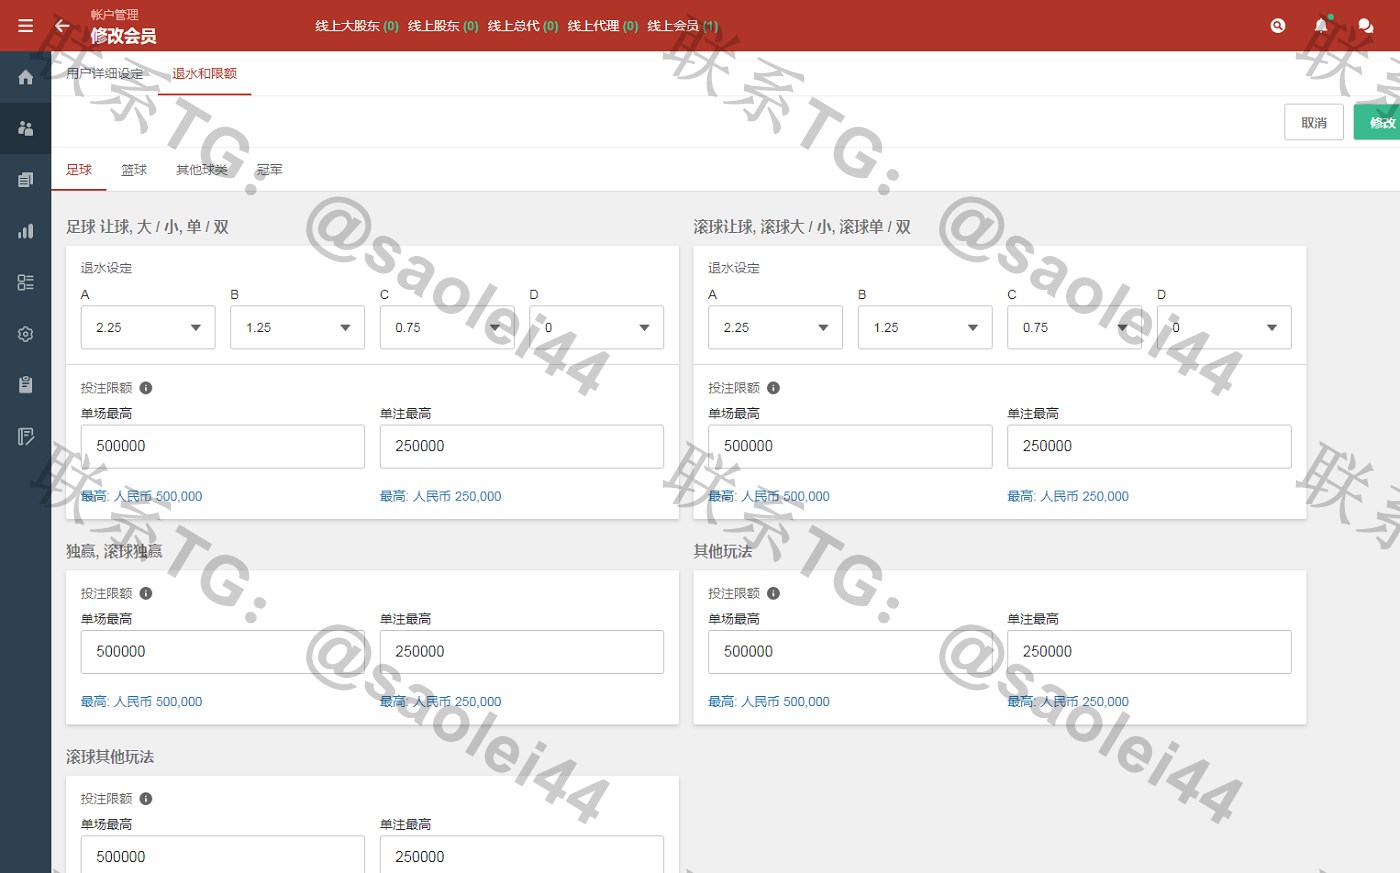
Task: Select the 冠军 tab
Action: click(x=269, y=170)
